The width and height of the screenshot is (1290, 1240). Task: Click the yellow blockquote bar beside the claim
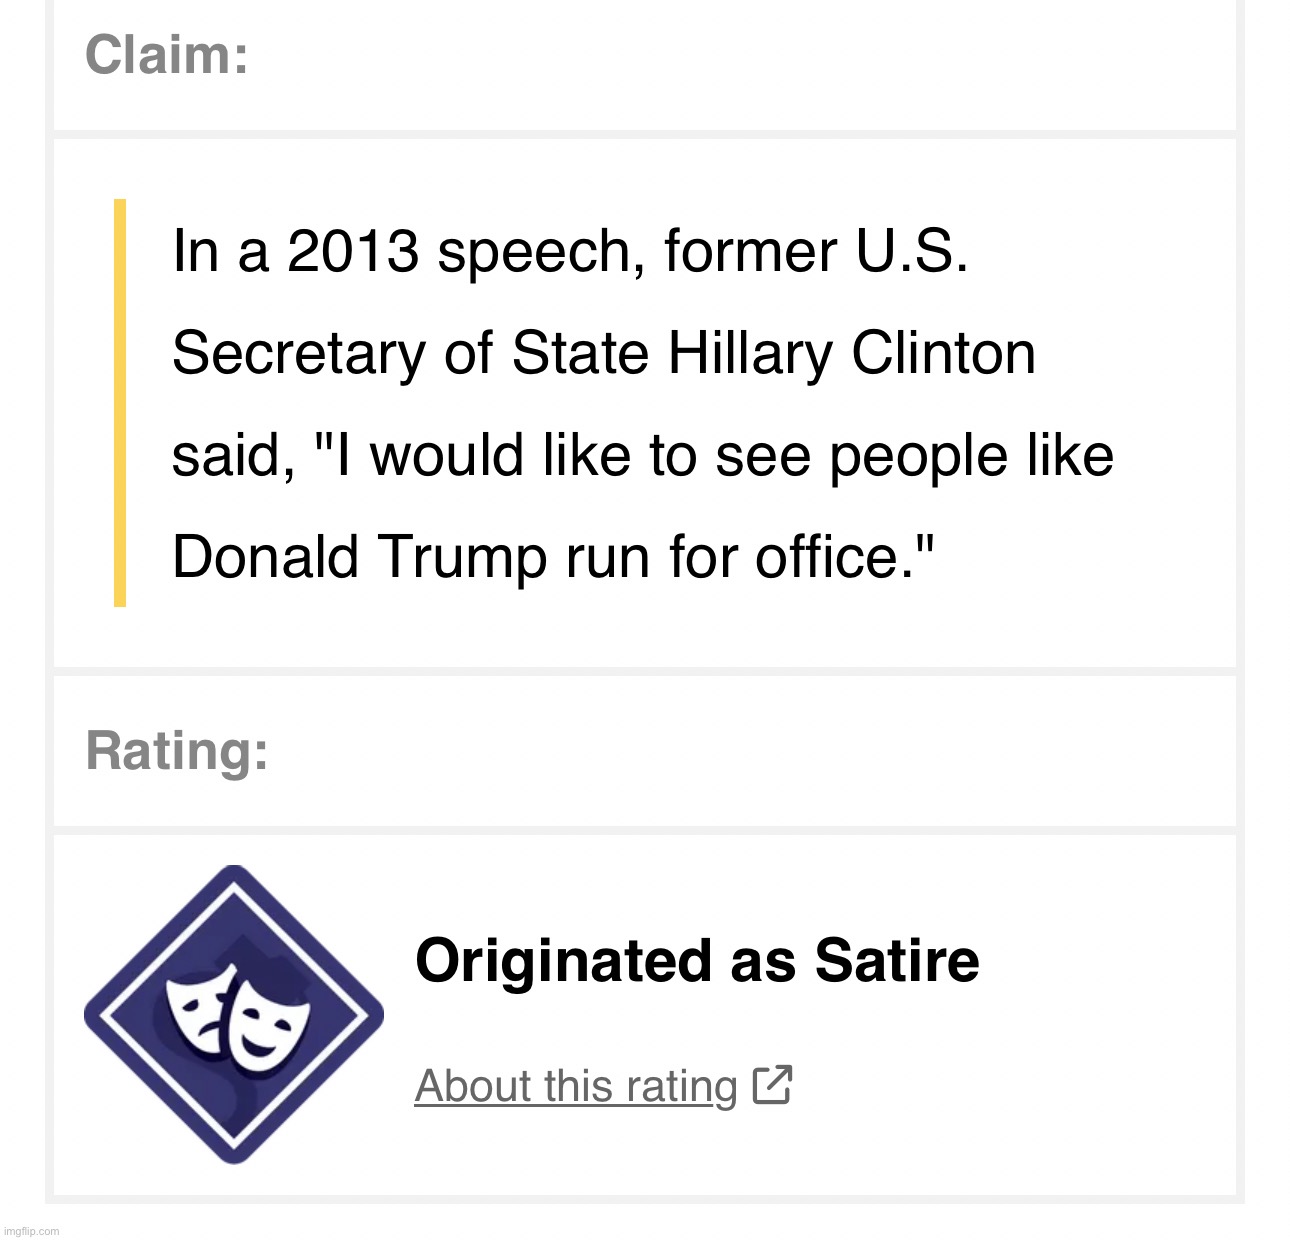120,403
